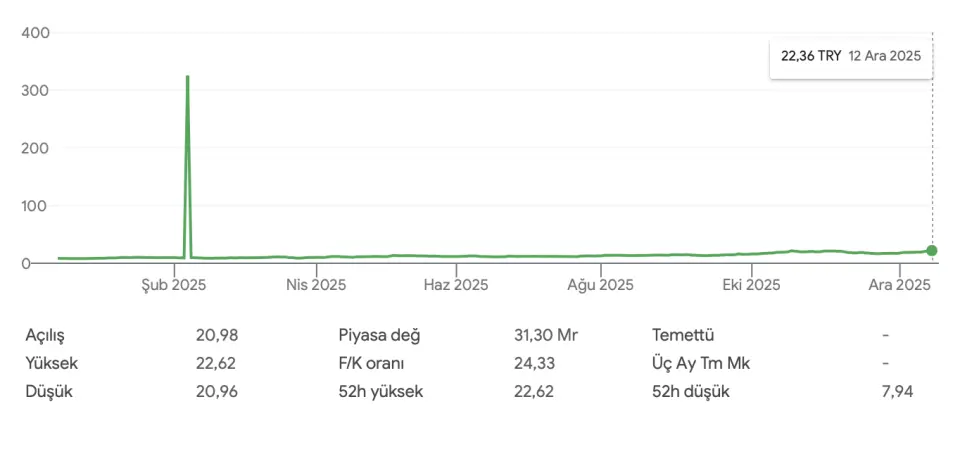Select the Haz 2025 x-axis label
Viewport: 960px width, 466px height.
tap(456, 285)
